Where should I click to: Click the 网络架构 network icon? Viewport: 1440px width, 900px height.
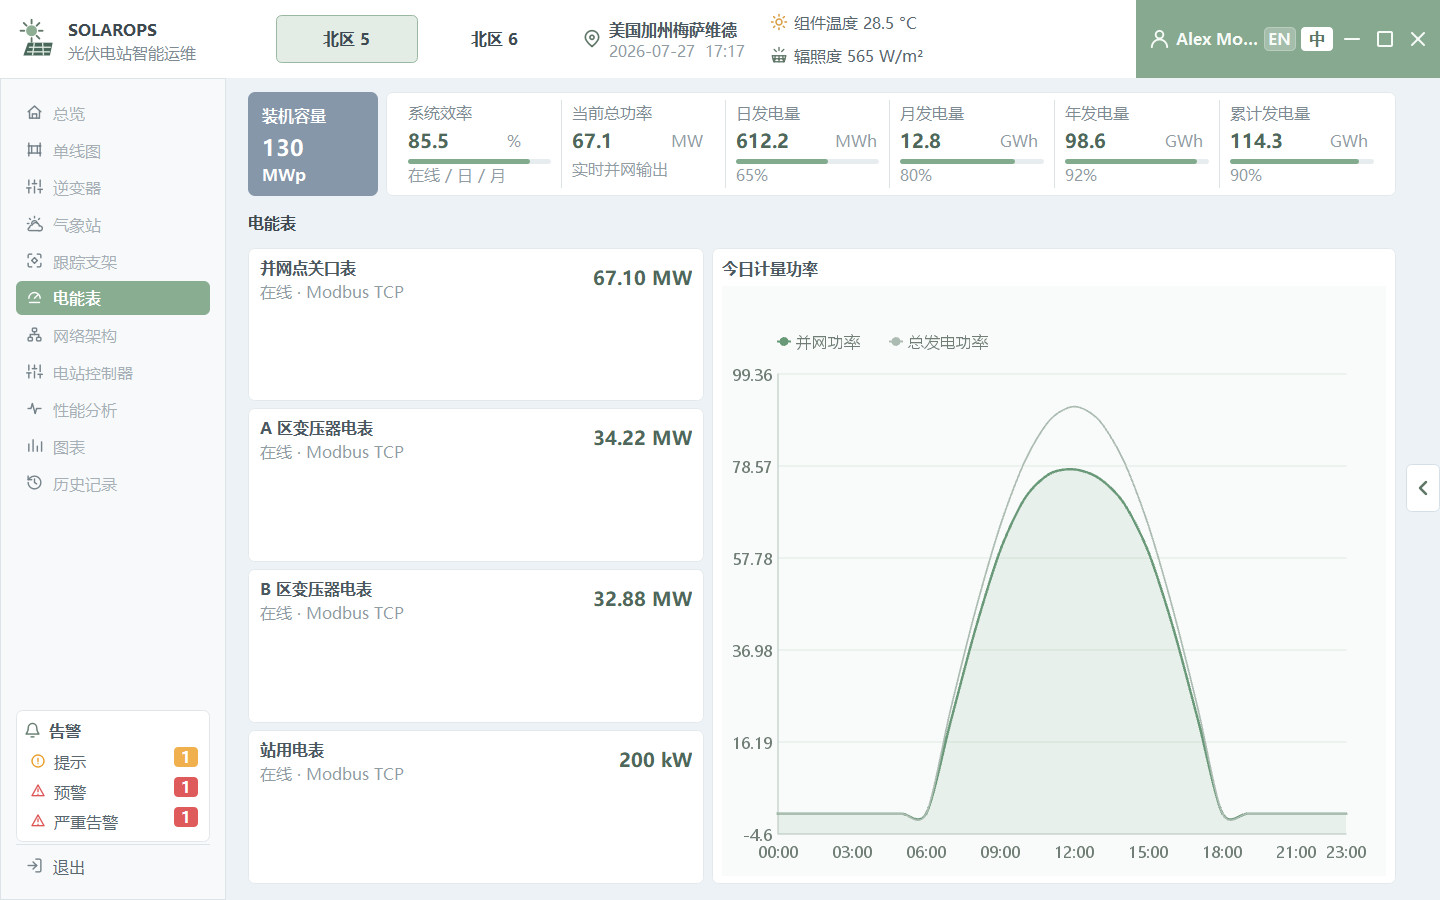coord(34,335)
